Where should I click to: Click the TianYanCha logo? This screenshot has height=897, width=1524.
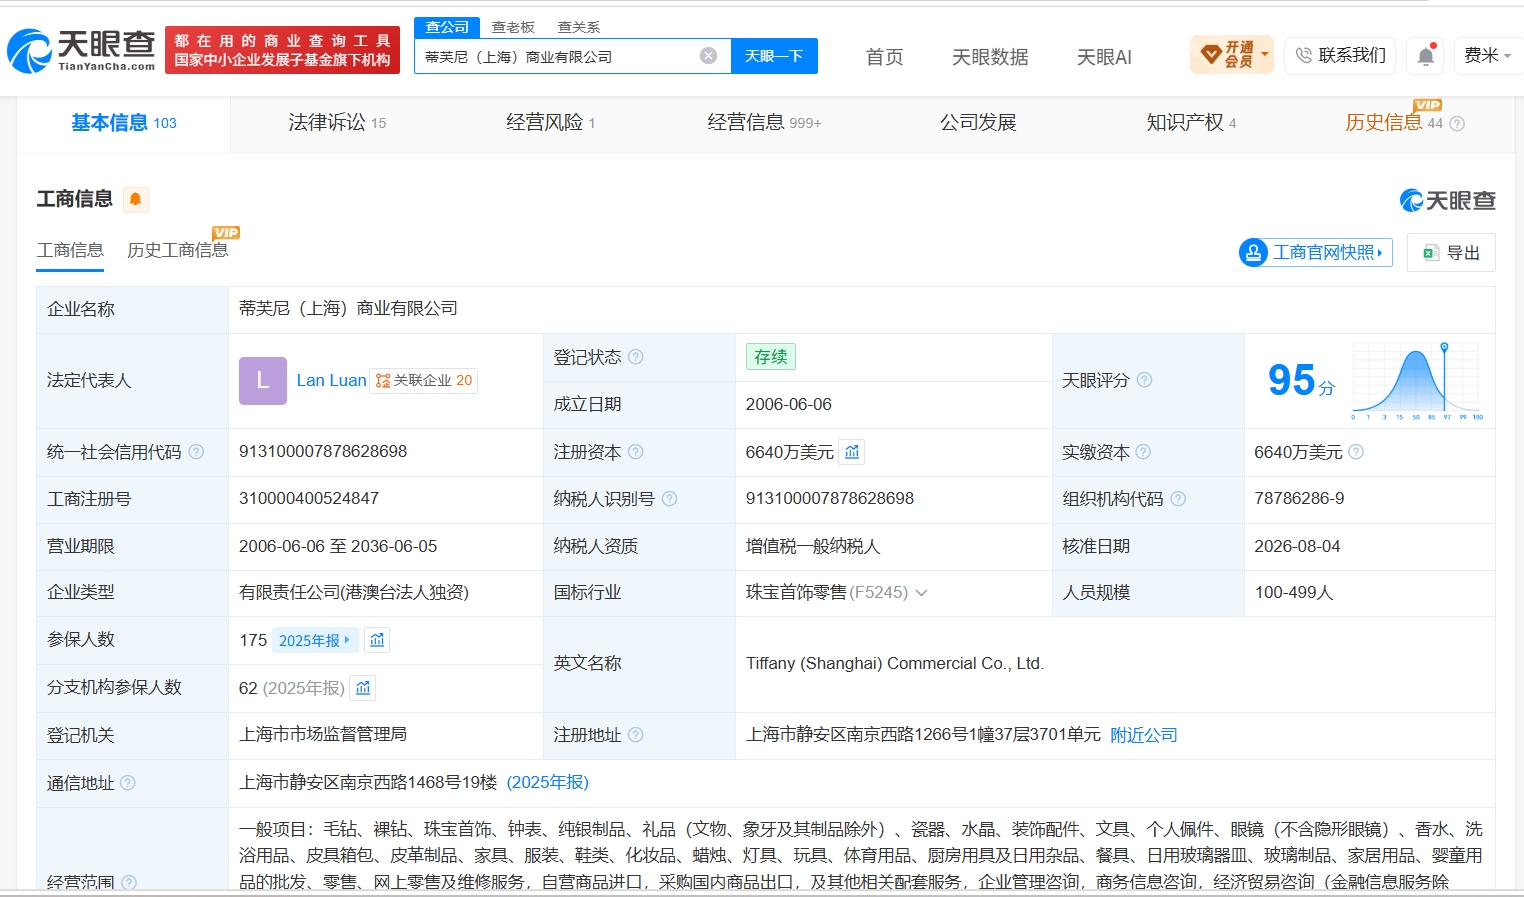coord(81,50)
